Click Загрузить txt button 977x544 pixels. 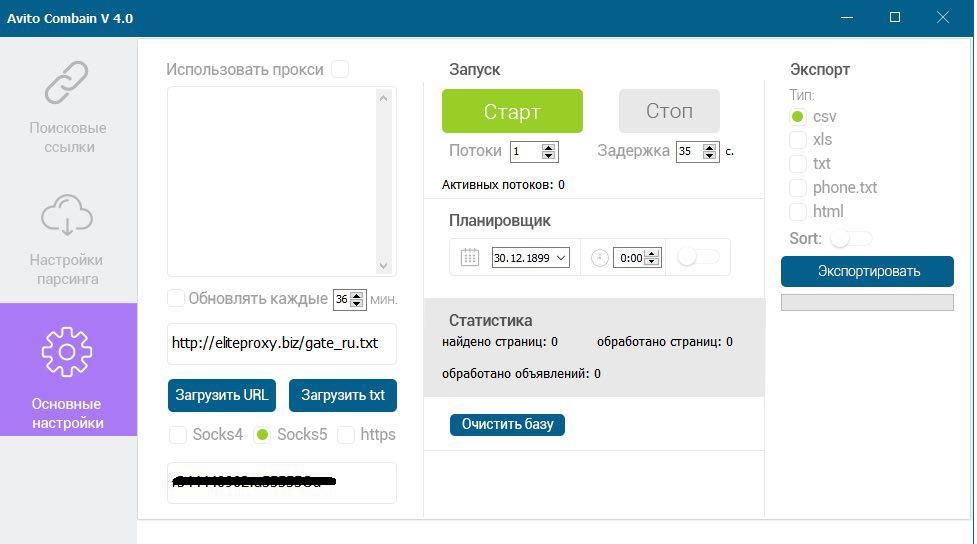[343, 395]
